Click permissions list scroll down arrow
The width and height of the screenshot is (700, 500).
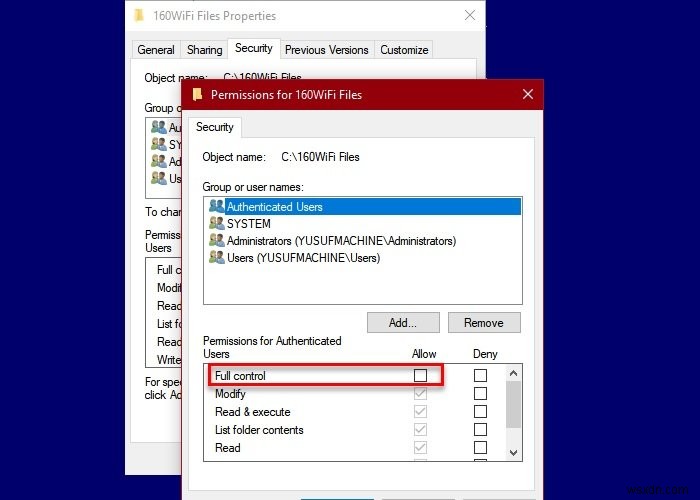513,453
